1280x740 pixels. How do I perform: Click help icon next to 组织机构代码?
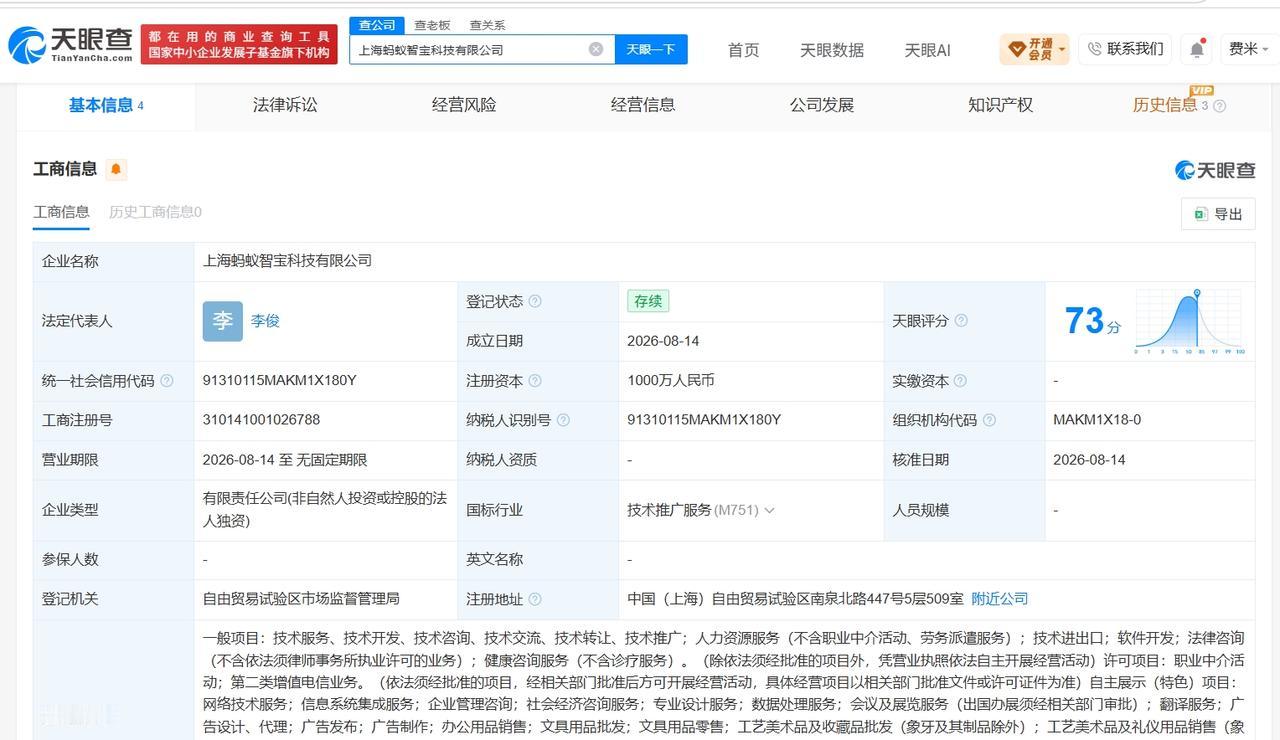coord(989,420)
